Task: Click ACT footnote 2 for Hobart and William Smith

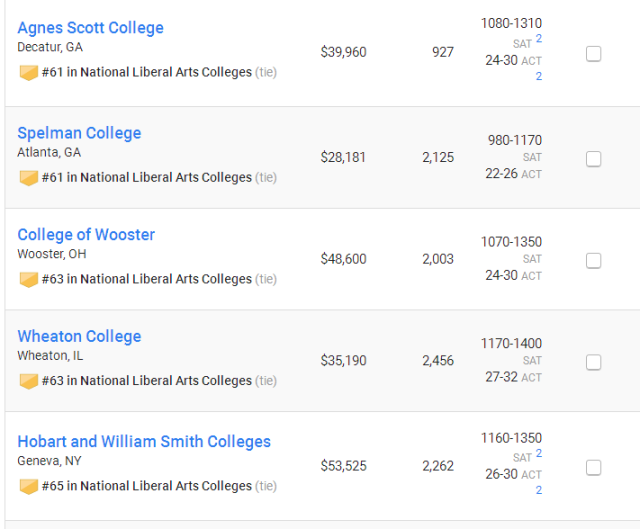Action: 539,490
